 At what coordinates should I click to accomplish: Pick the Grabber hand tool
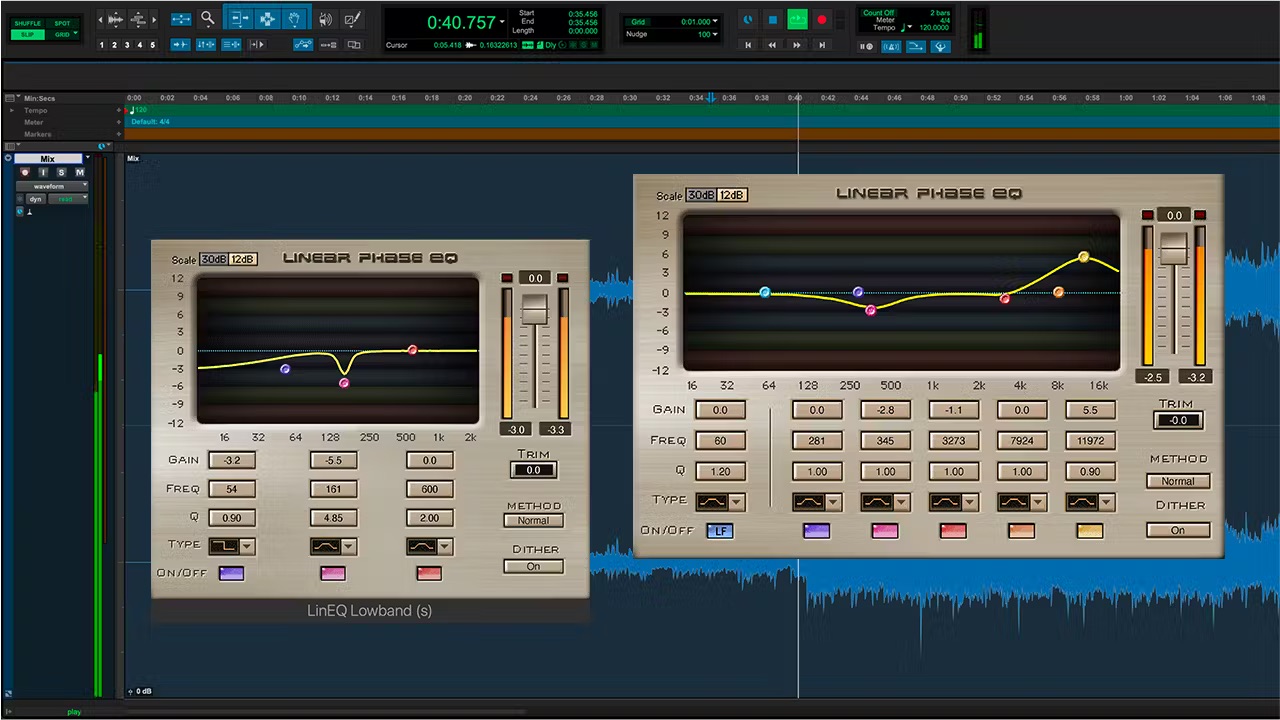(x=294, y=18)
